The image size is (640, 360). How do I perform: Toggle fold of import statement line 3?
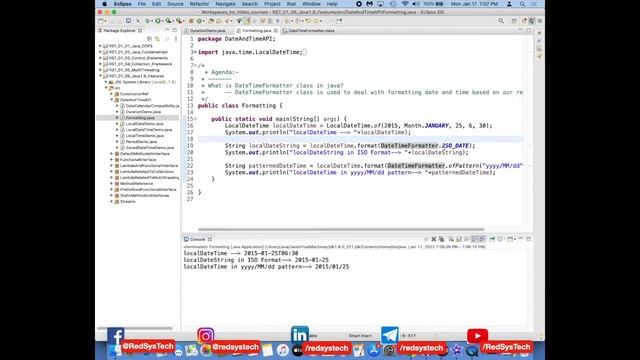[x=195, y=52]
